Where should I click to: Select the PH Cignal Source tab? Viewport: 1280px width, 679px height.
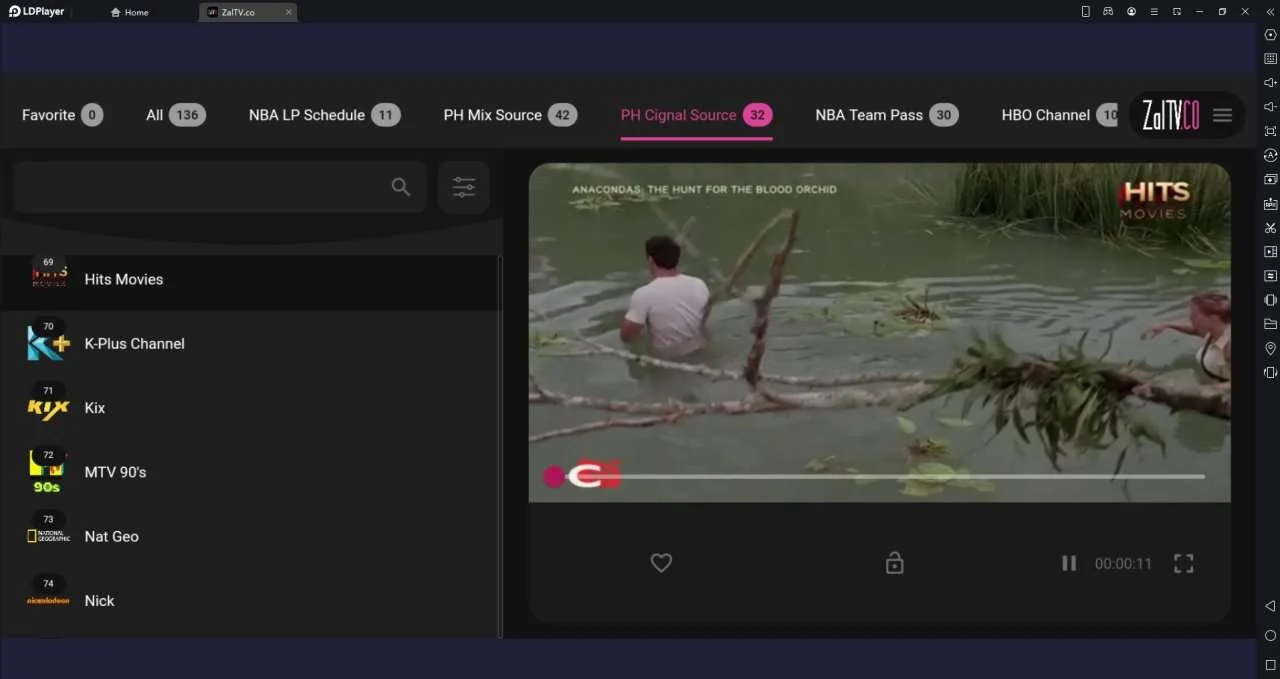point(696,115)
